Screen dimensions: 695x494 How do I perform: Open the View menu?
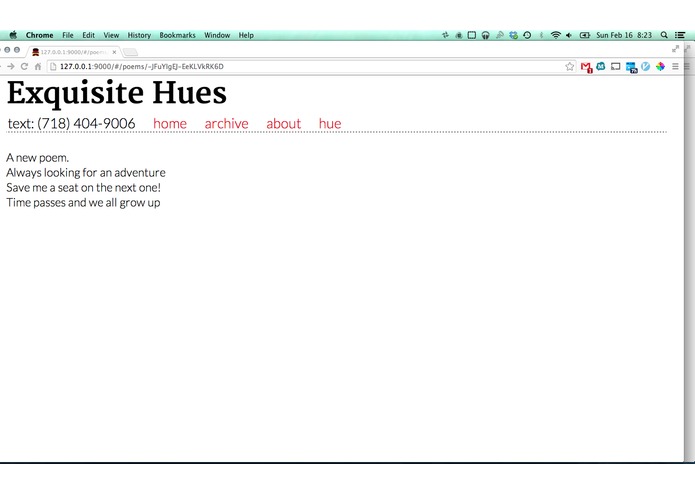(x=111, y=35)
